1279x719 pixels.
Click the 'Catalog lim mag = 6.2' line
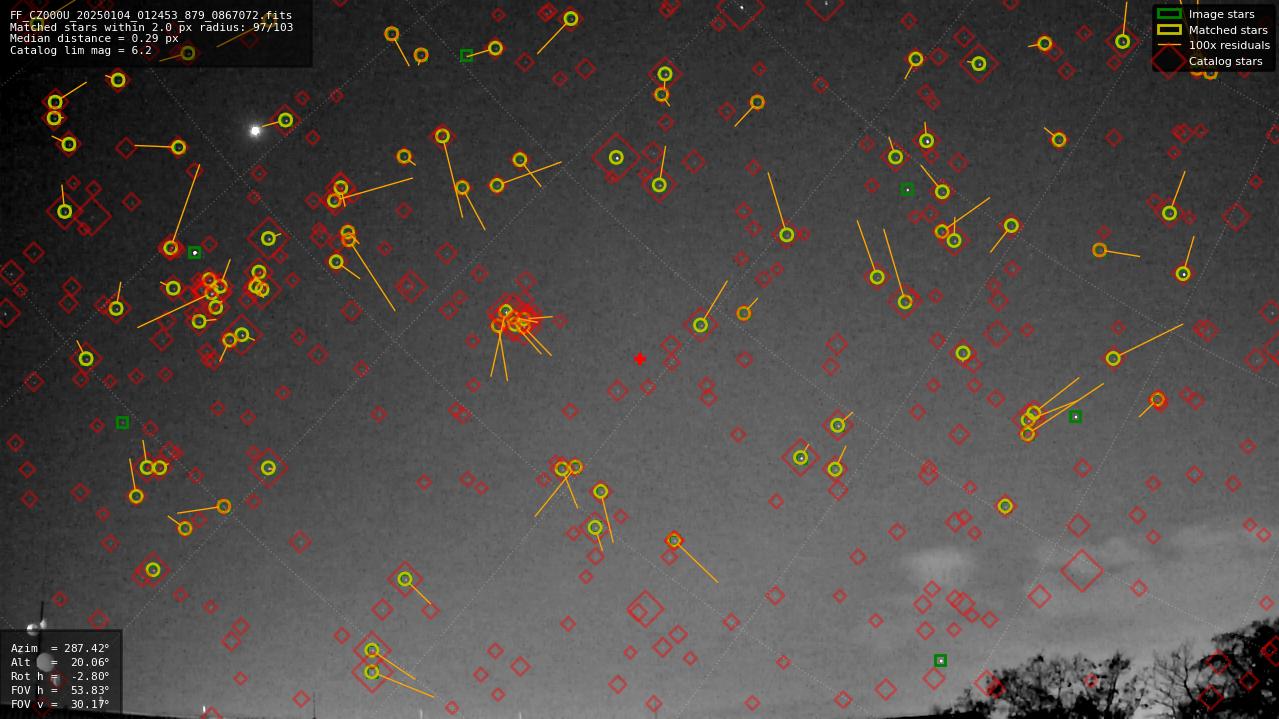point(81,50)
